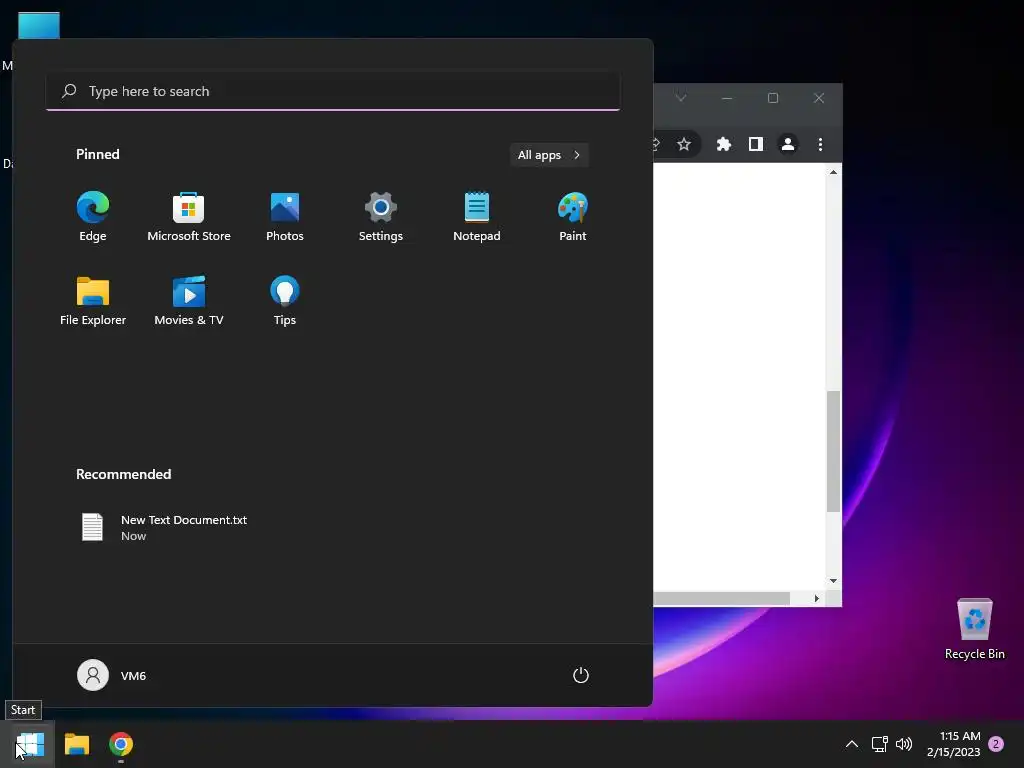The width and height of the screenshot is (1024, 768).
Task: Open the power options button
Action: (x=581, y=675)
